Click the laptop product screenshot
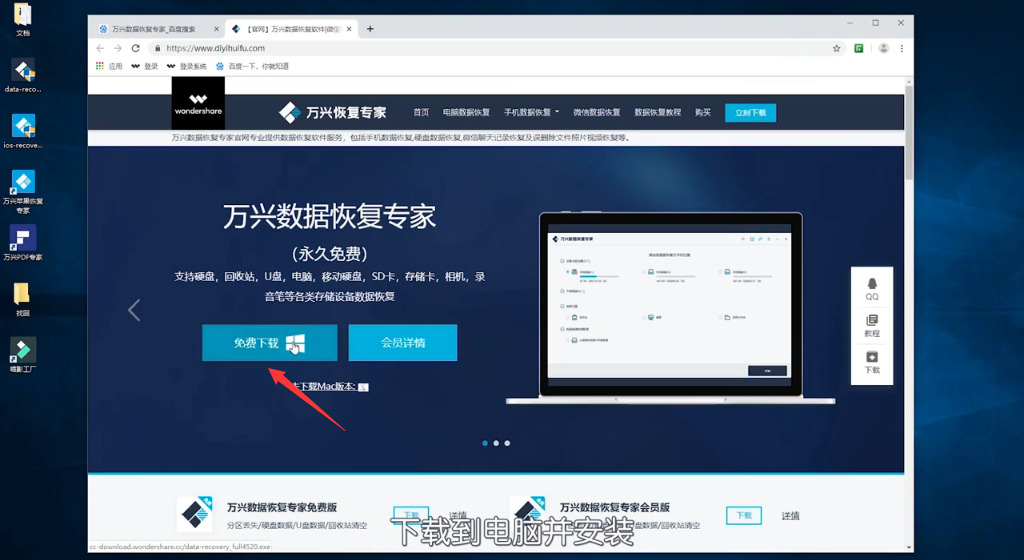1024x560 pixels. (671, 308)
